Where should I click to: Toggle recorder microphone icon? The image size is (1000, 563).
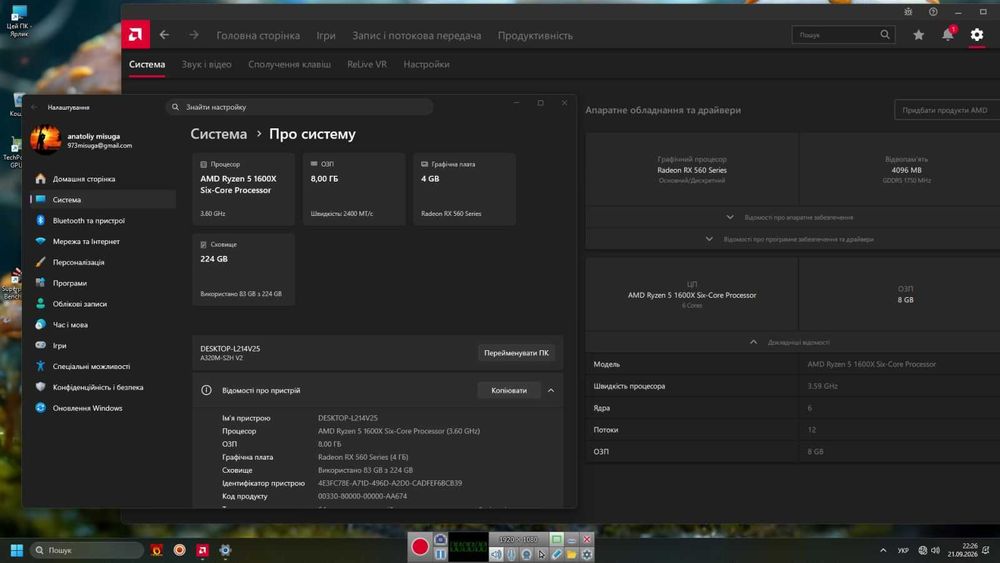(511, 554)
